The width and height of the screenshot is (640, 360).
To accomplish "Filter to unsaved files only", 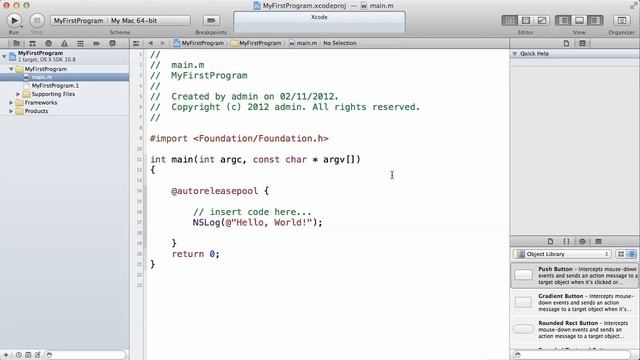I will (x=38, y=355).
